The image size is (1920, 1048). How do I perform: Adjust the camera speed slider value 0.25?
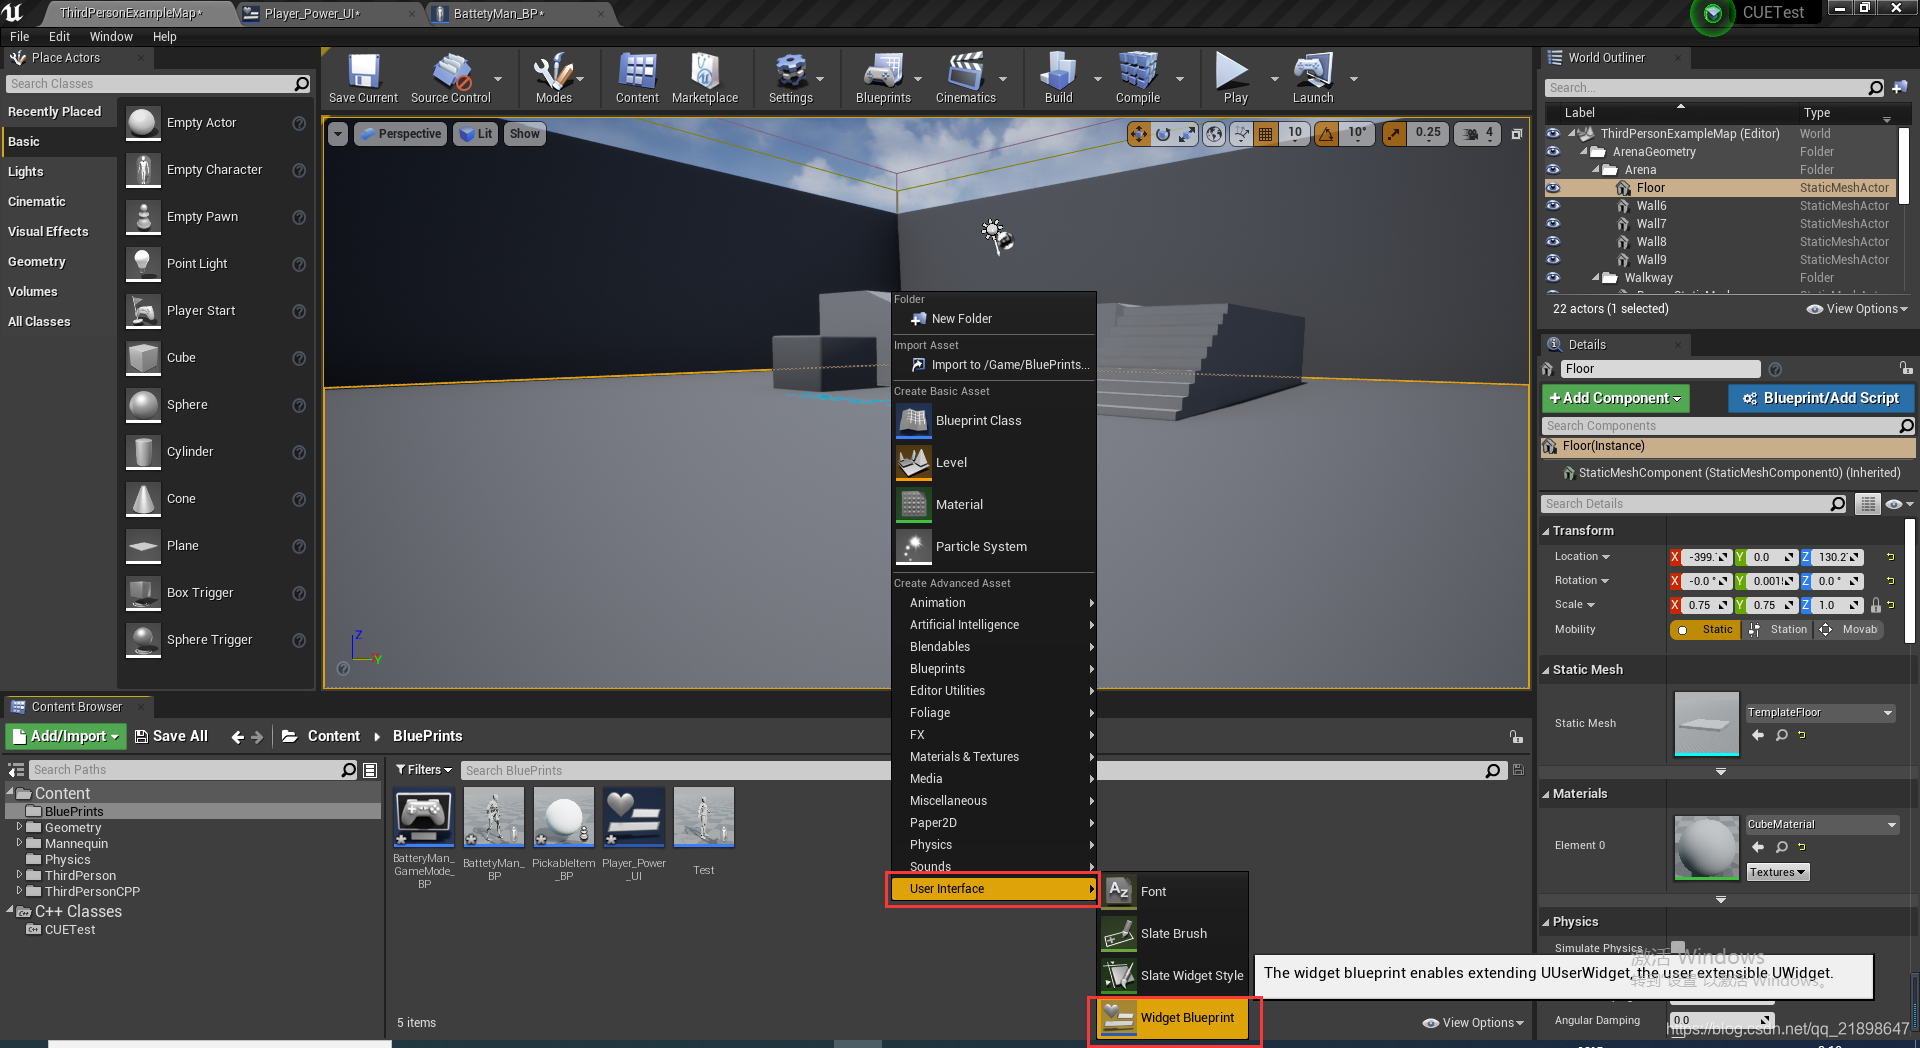[x=1428, y=133]
